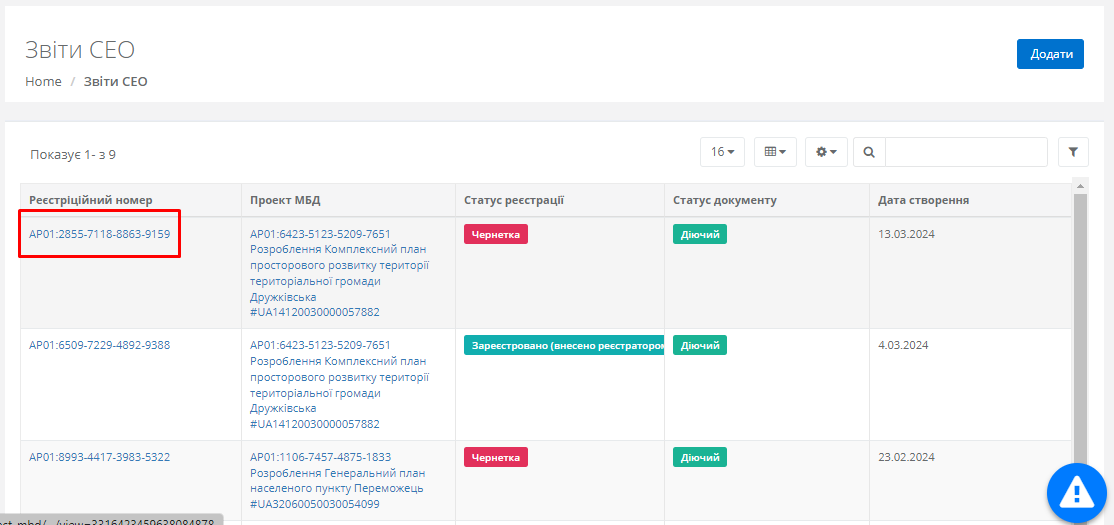This screenshot has width=1114, height=525.
Task: Click the Статус реєстрації column header
Action: [514, 200]
